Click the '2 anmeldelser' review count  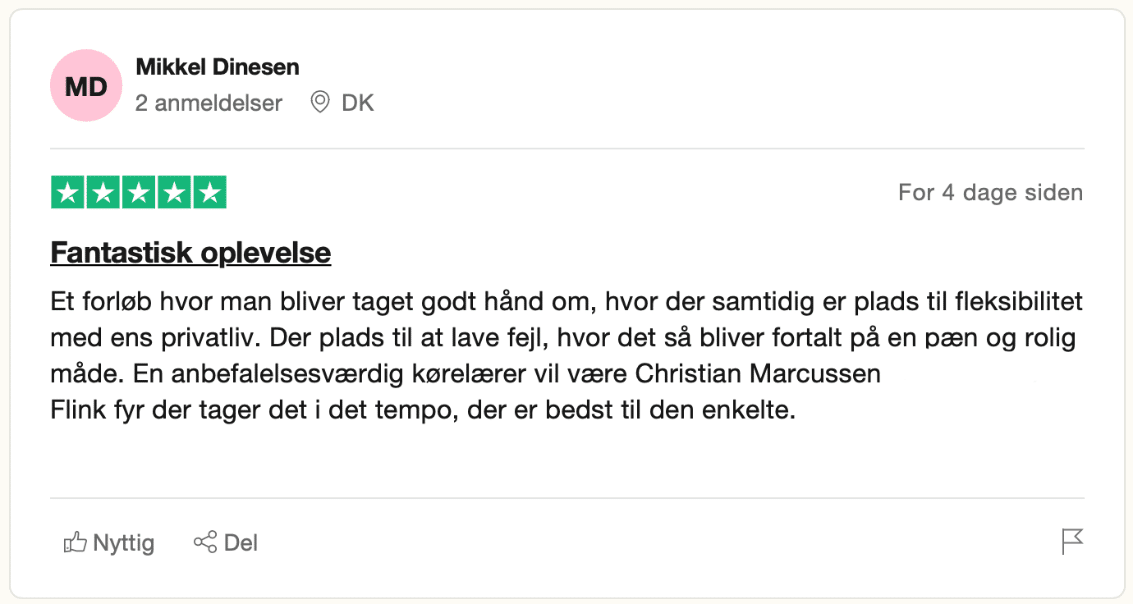click(x=209, y=103)
